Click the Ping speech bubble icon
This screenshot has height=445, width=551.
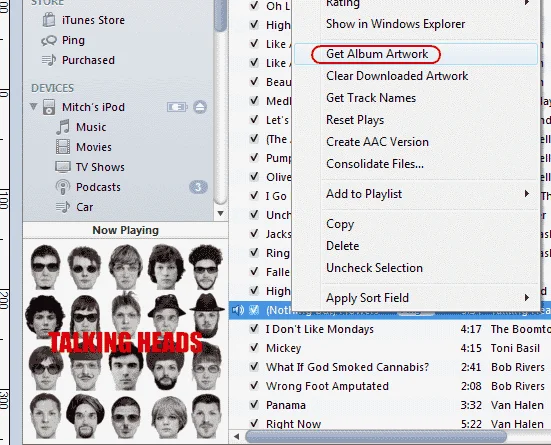[48, 40]
